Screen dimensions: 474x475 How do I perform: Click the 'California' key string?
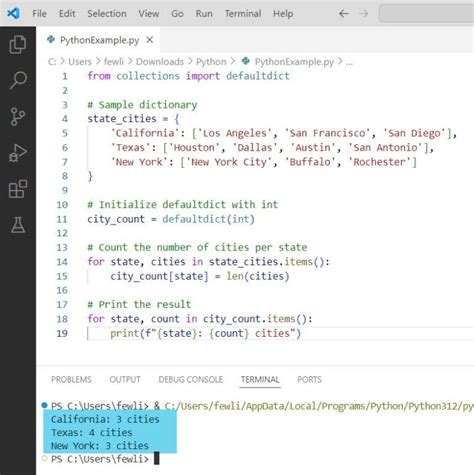(145, 133)
